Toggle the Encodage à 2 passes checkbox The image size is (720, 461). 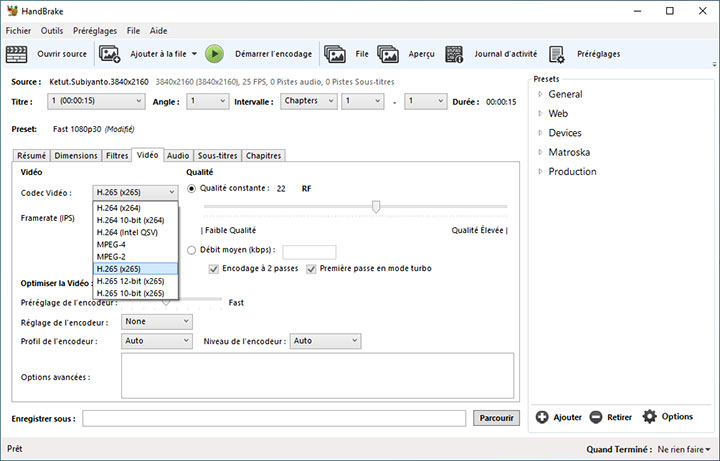[214, 269]
